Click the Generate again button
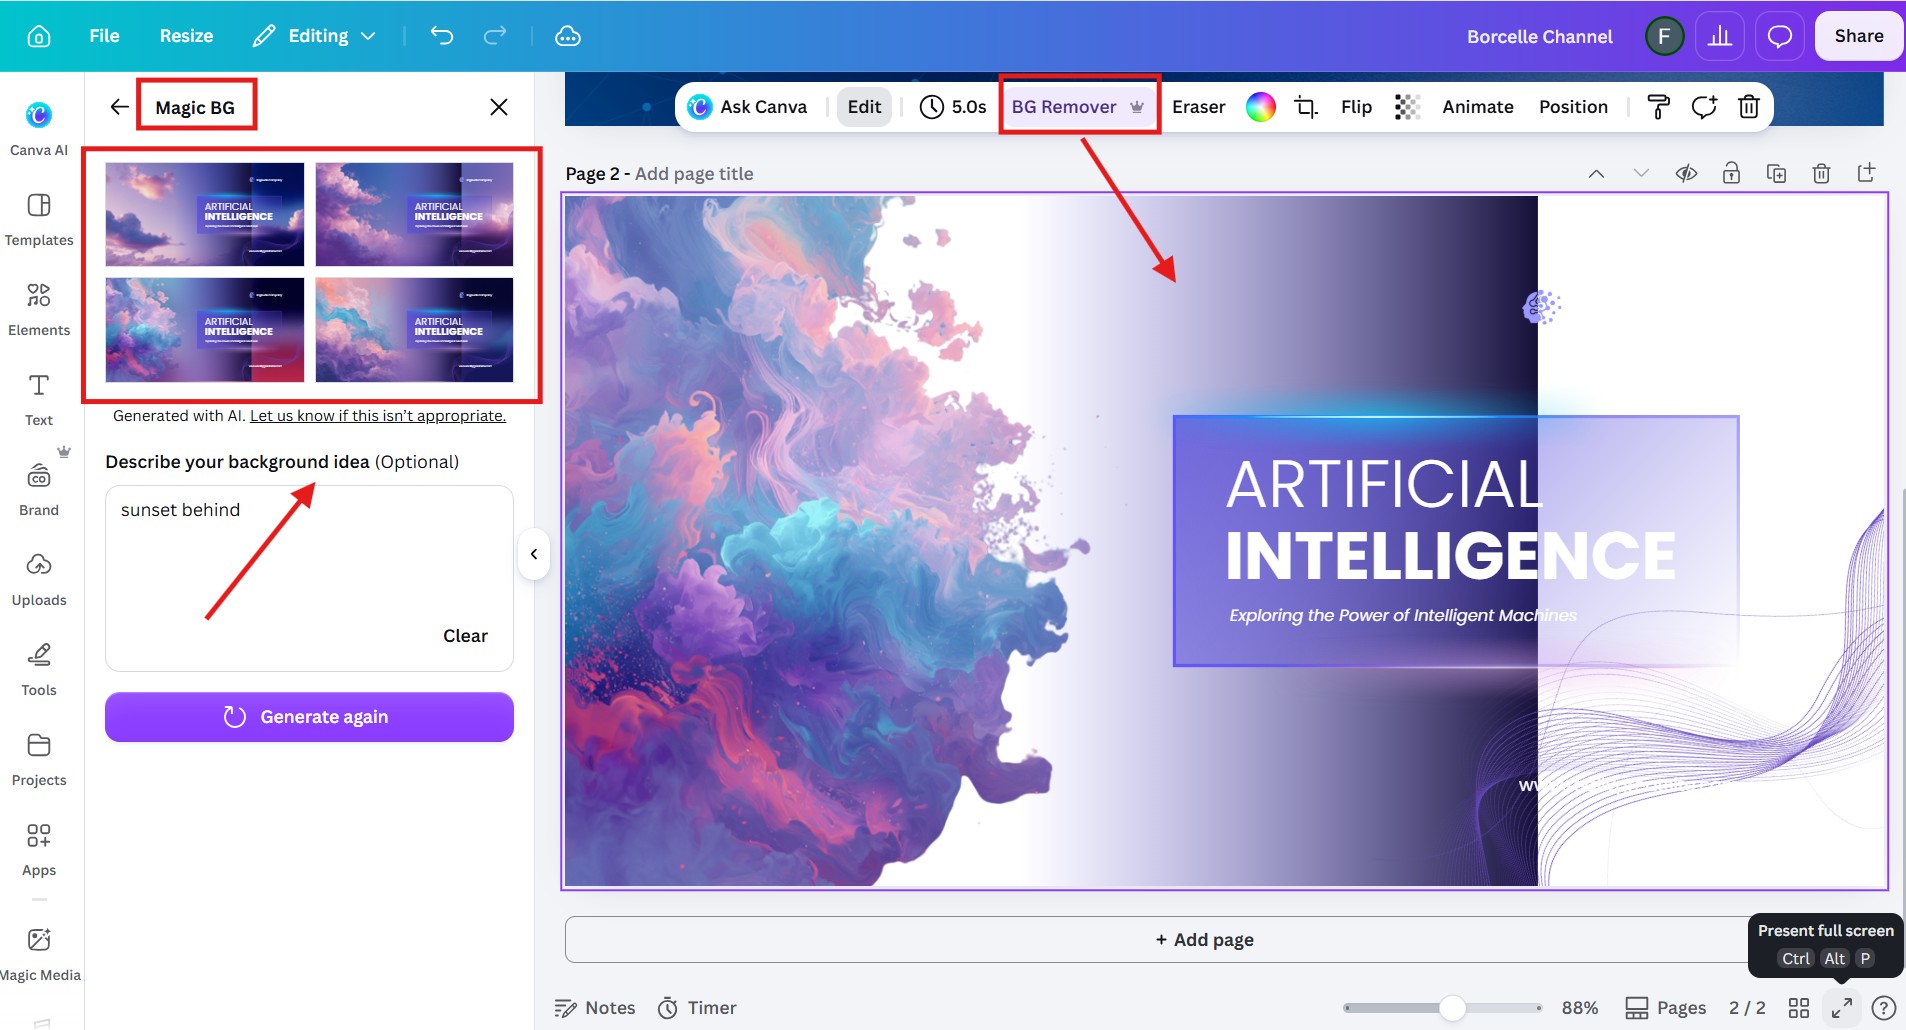This screenshot has height=1030, width=1906. 309,717
